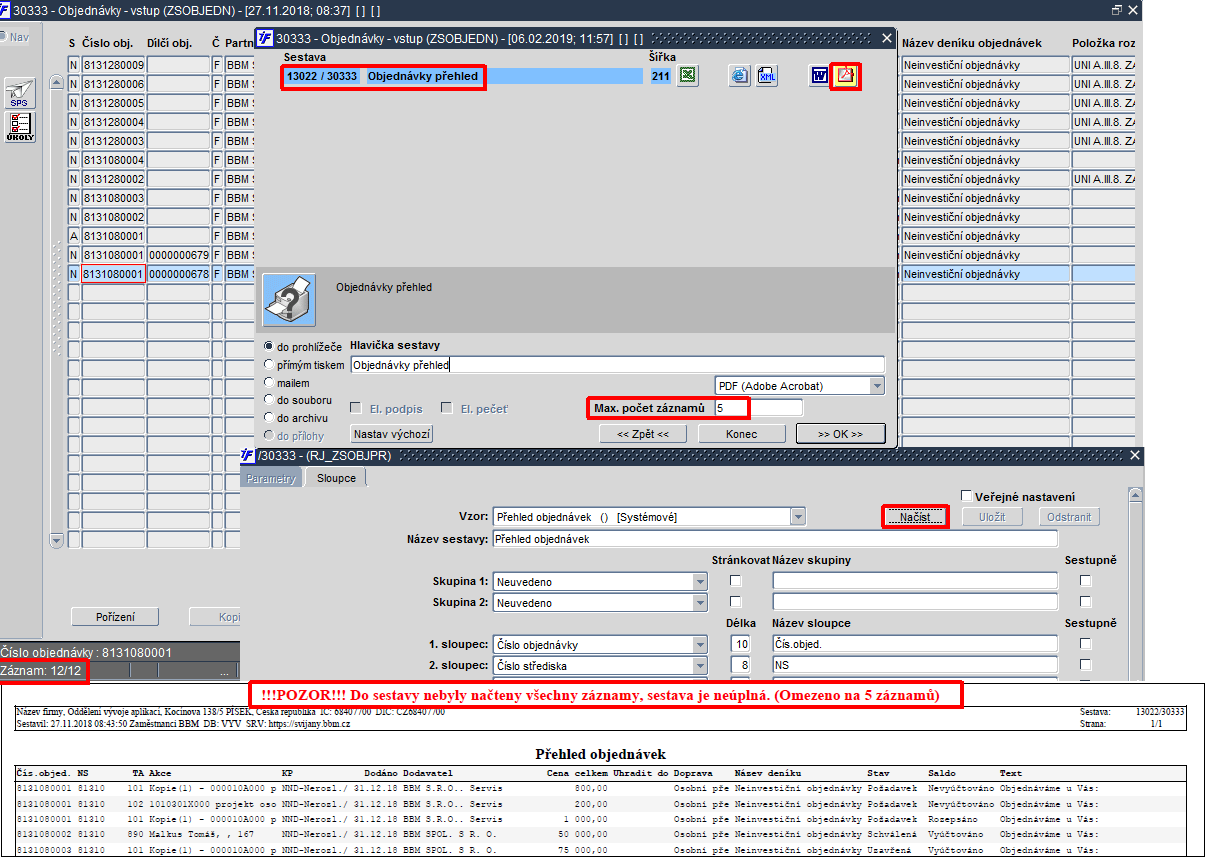Viewport: 1209px width, 858px height.
Task: Click partial order cell 0000000679
Action: pos(179,255)
